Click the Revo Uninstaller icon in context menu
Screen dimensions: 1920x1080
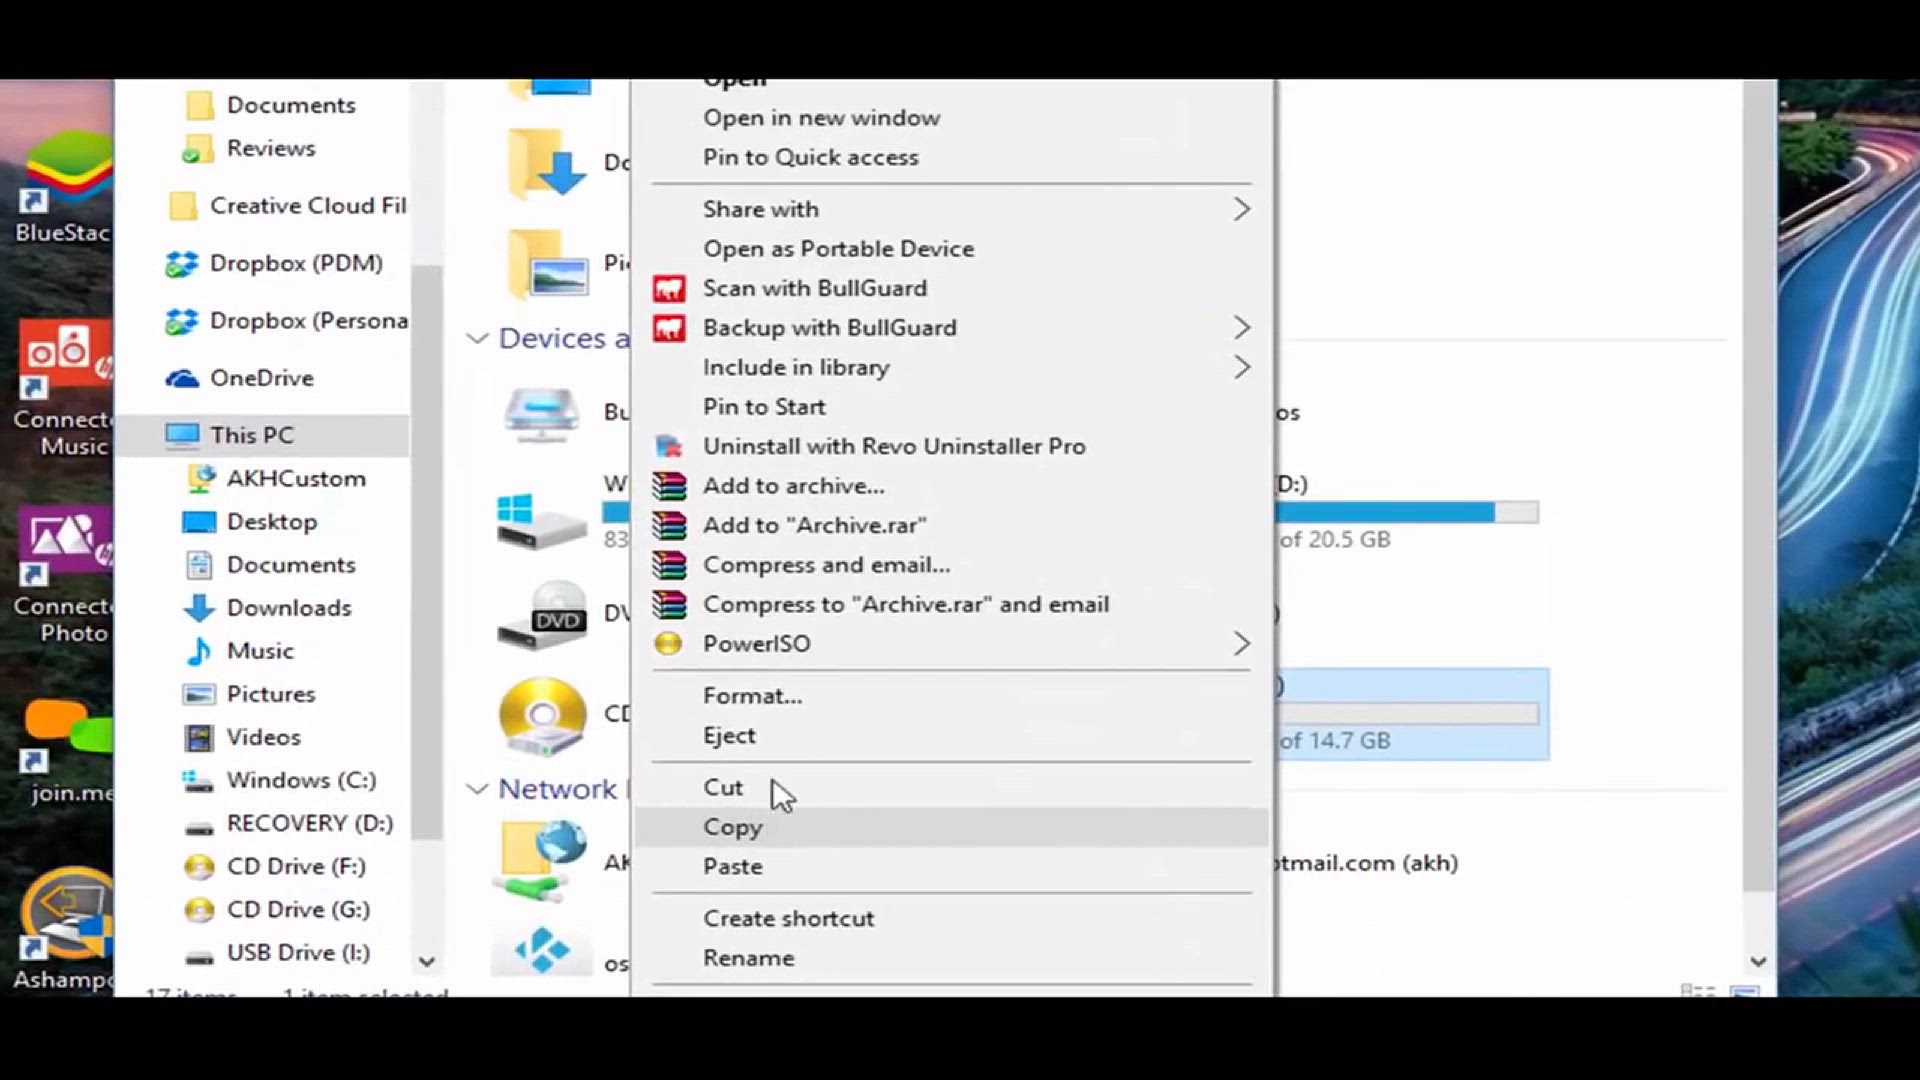point(669,447)
